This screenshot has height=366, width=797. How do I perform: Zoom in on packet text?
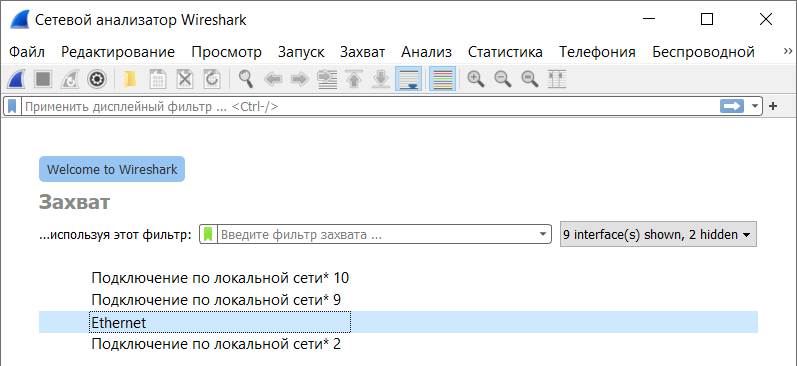(x=476, y=79)
